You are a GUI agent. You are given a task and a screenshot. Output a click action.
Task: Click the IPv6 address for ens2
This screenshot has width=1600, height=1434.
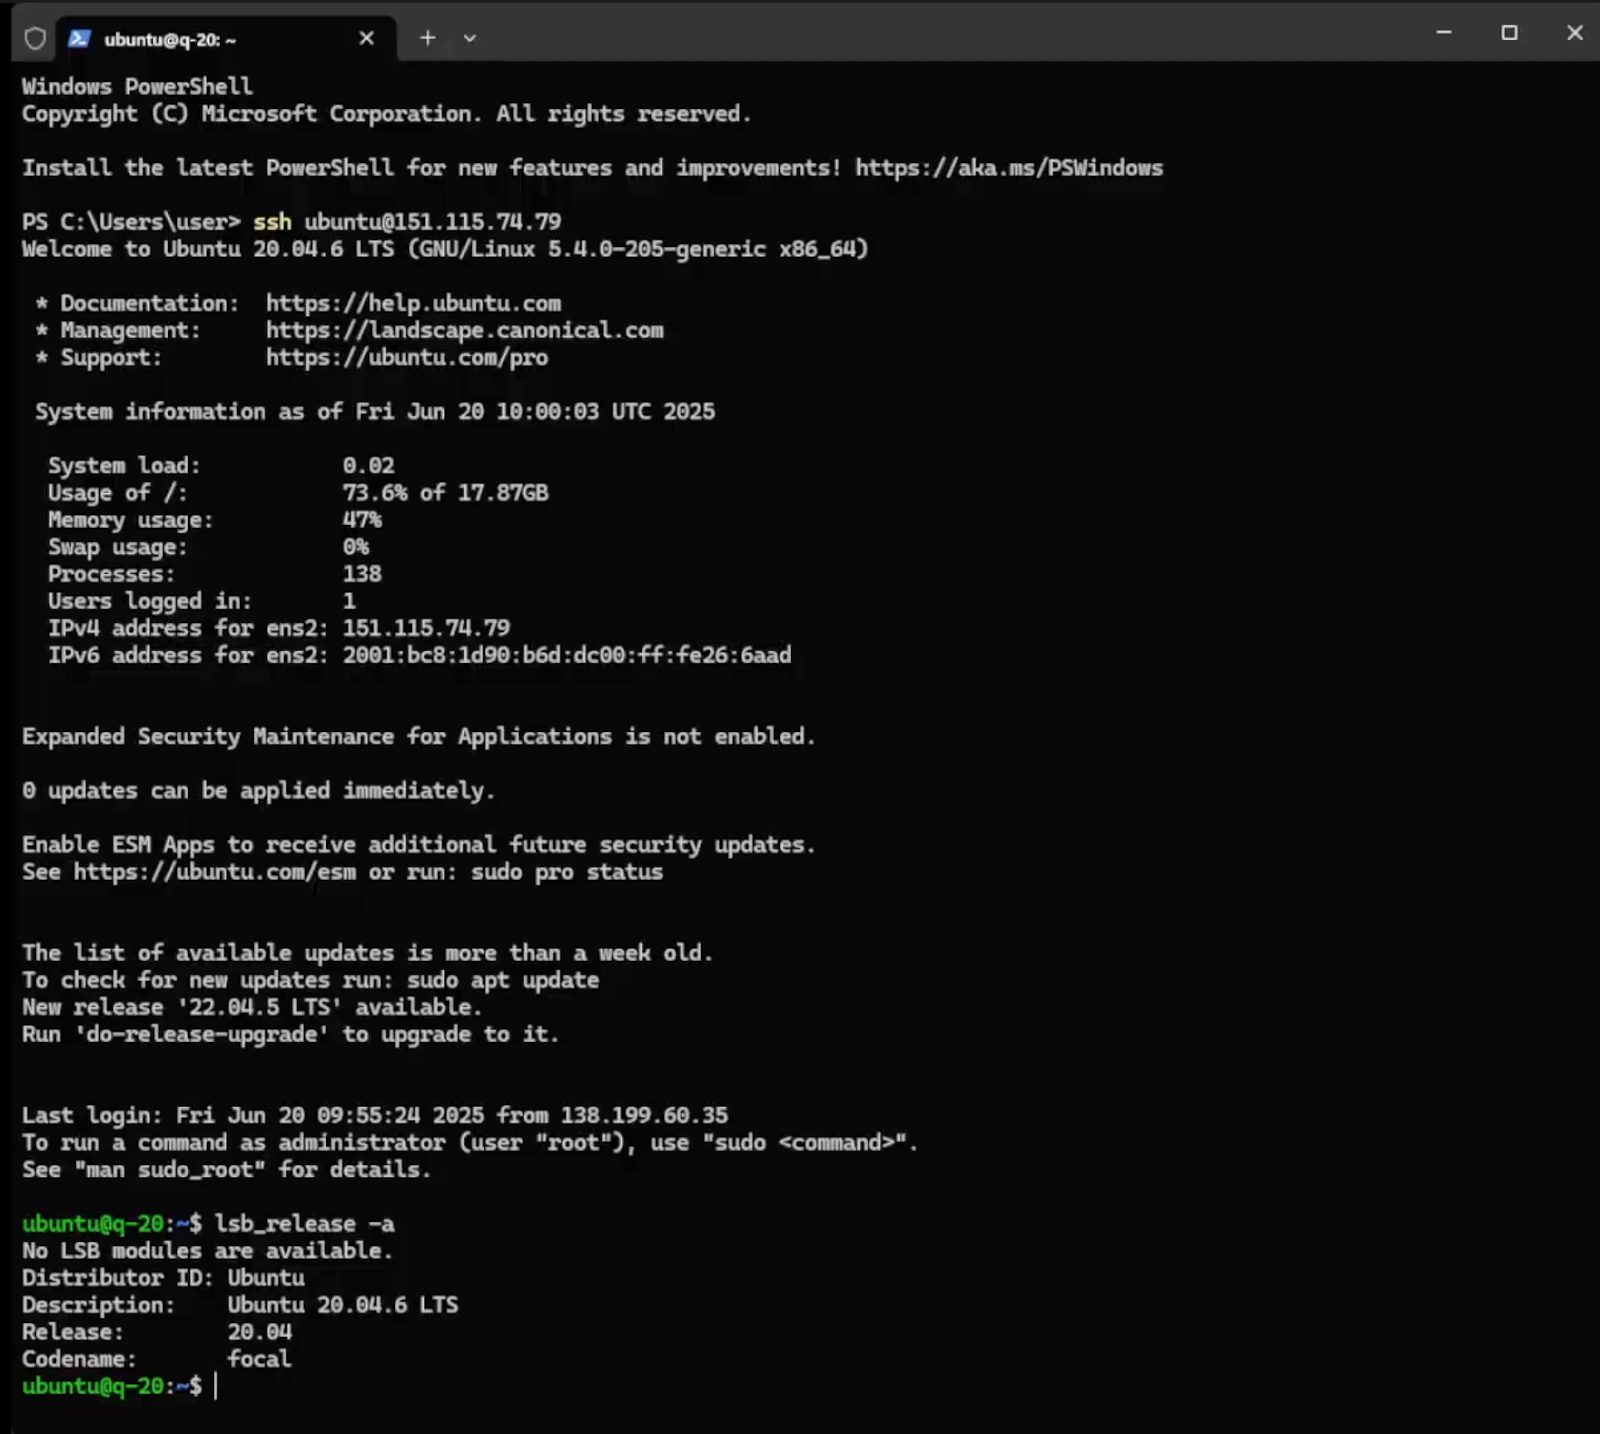[567, 655]
